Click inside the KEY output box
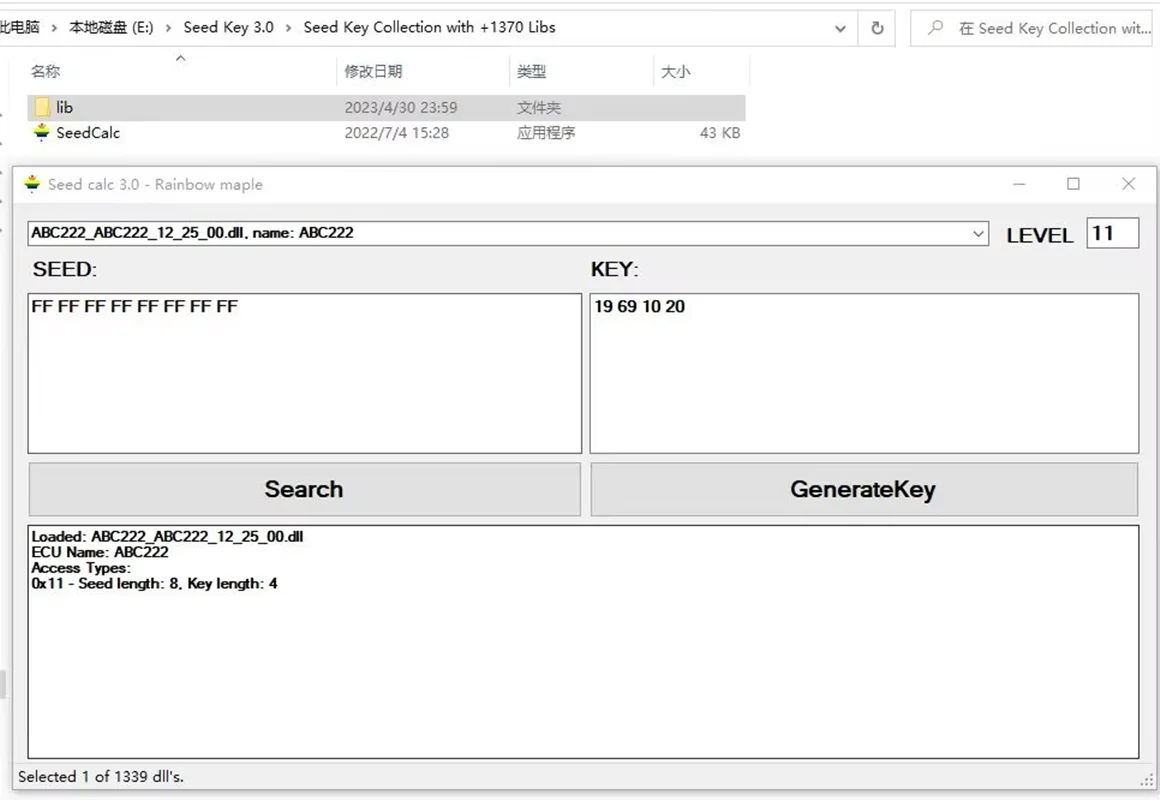 pos(864,373)
